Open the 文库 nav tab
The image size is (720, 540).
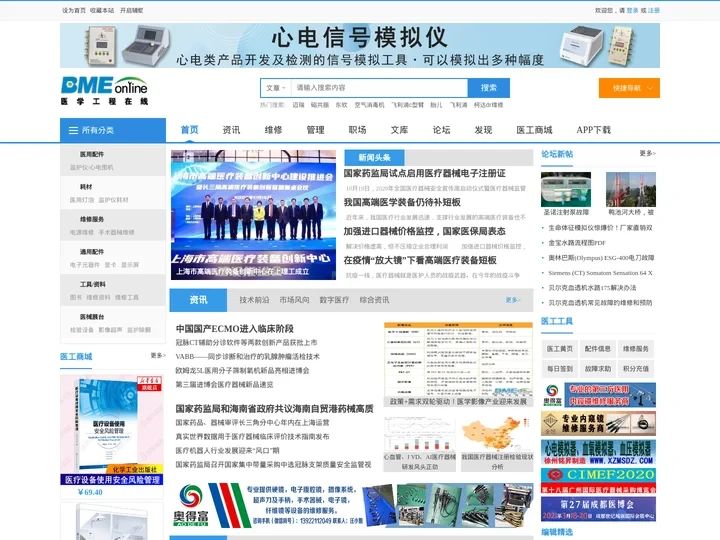click(x=399, y=130)
